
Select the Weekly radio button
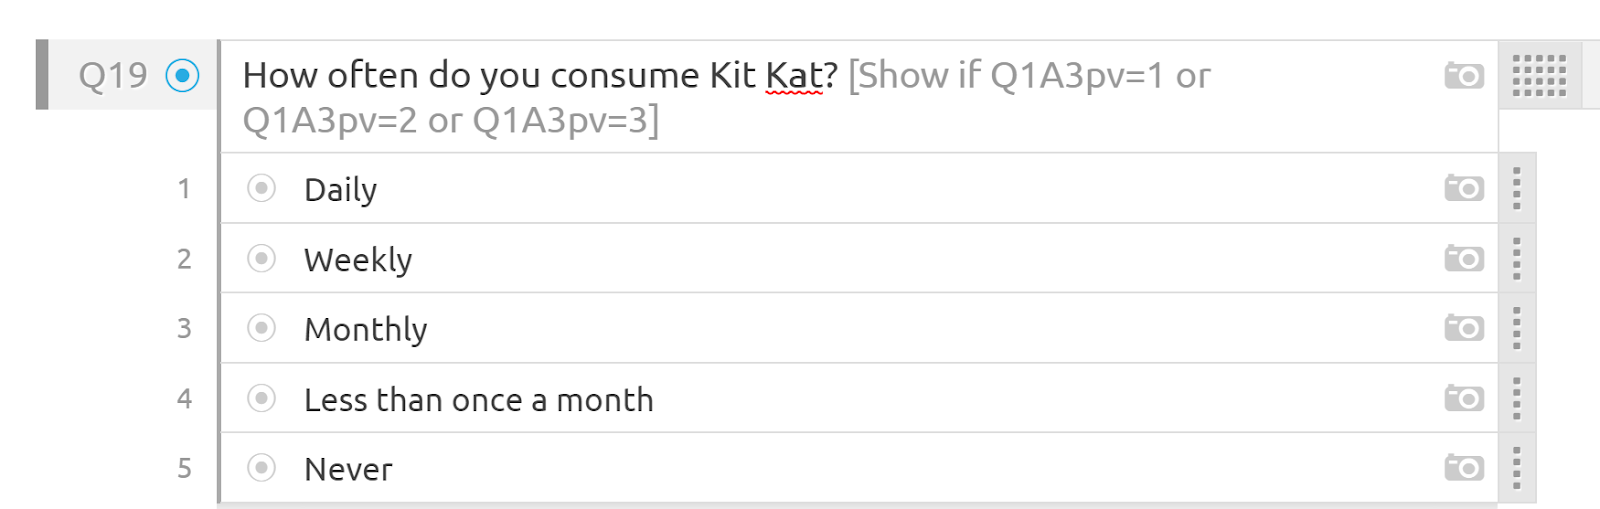click(261, 258)
